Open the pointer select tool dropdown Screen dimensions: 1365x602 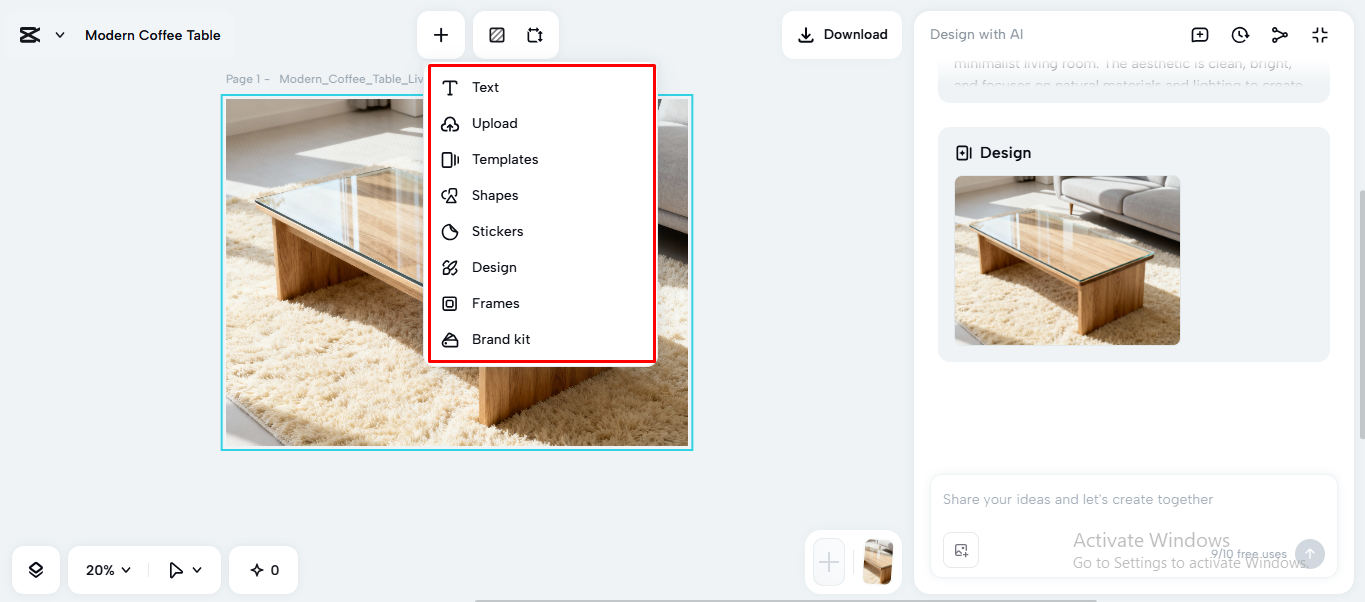coord(185,570)
